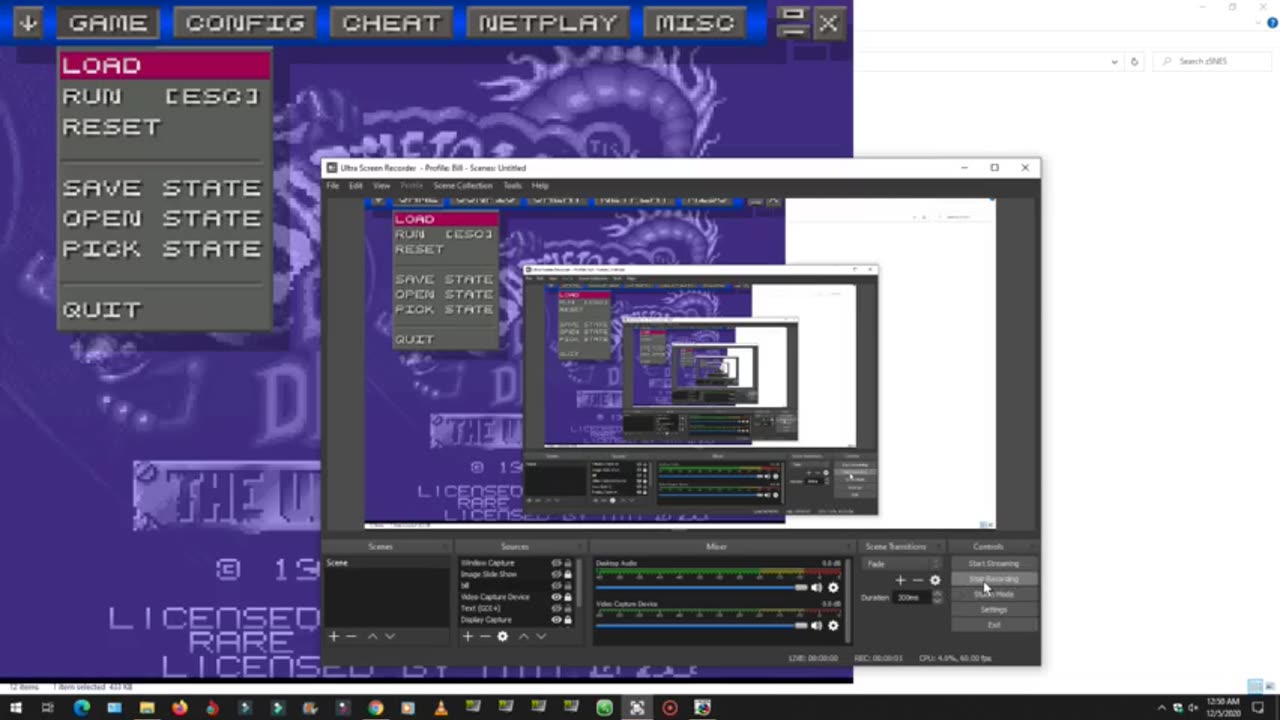Open the GAME menu in ZSNES
This screenshot has height=720, width=1280.
point(108,23)
